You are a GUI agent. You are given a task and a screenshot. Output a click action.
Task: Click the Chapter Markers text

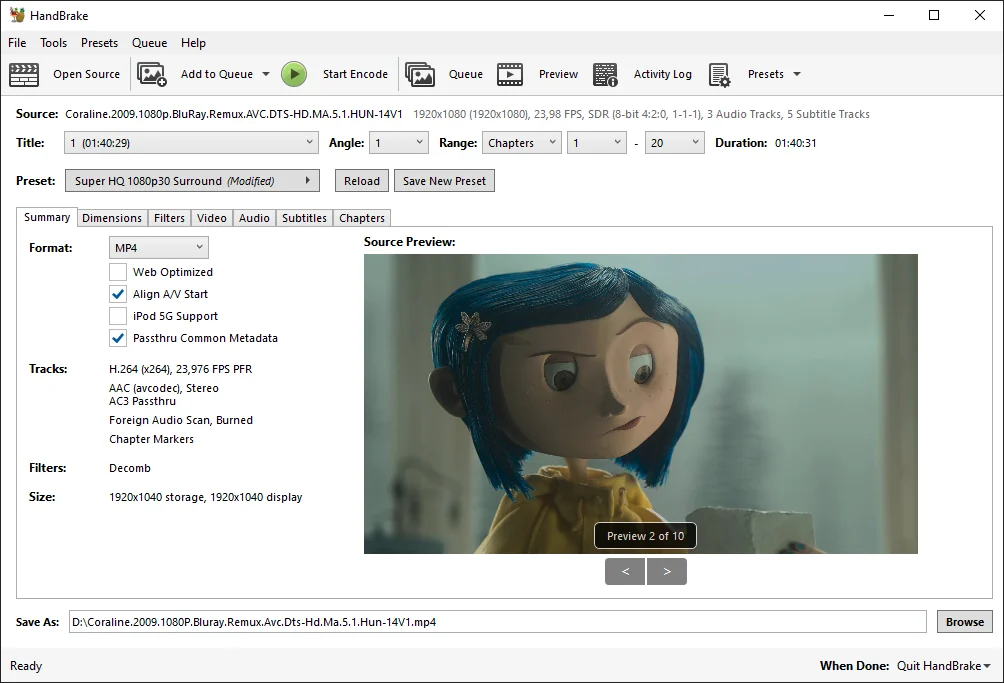(x=151, y=439)
